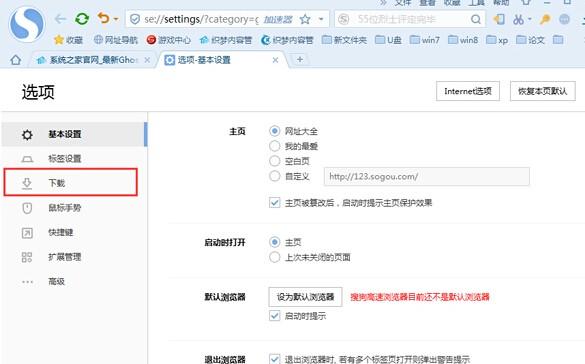
Task: Click the orange undo arrow icon
Action: 103,18
